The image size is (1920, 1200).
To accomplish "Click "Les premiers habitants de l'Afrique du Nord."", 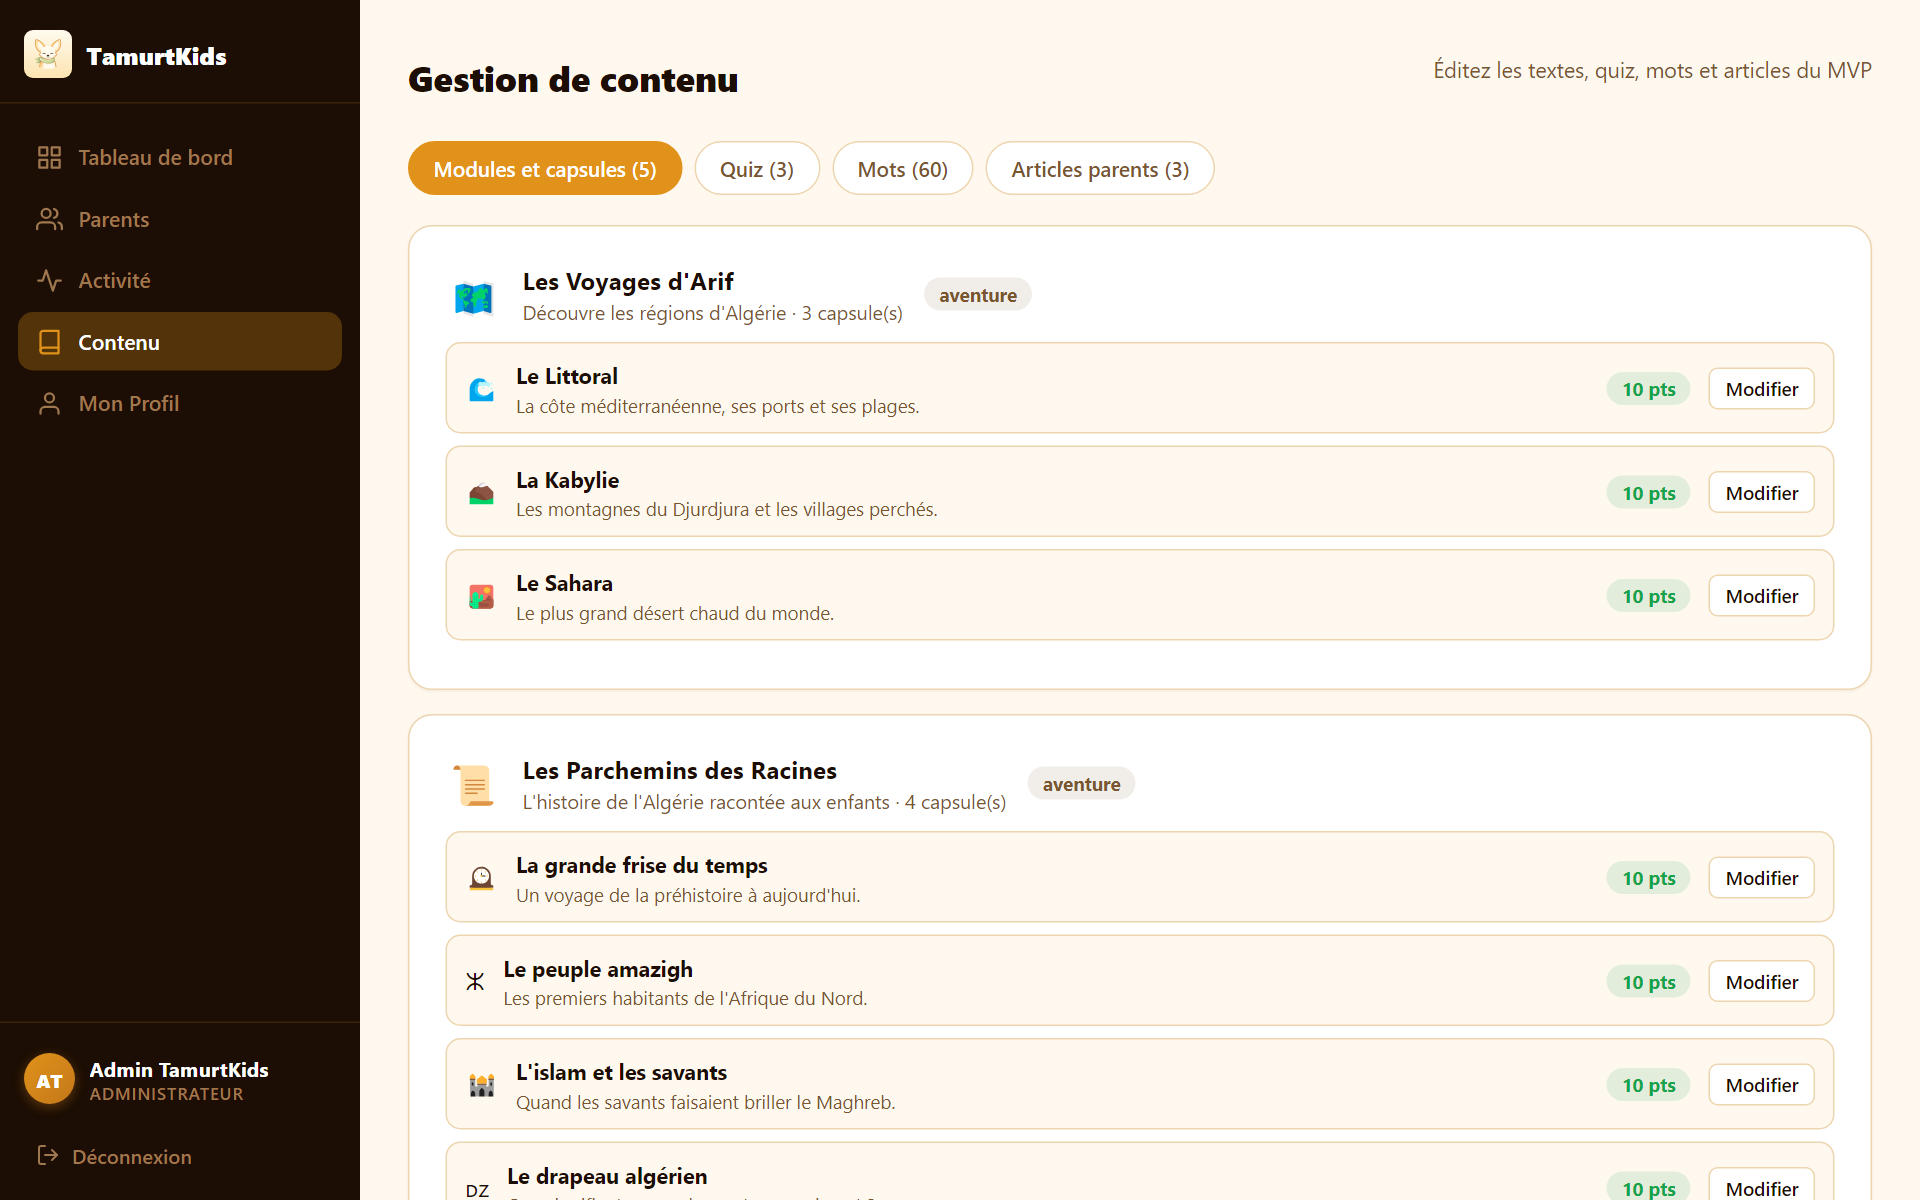I will 685,998.
